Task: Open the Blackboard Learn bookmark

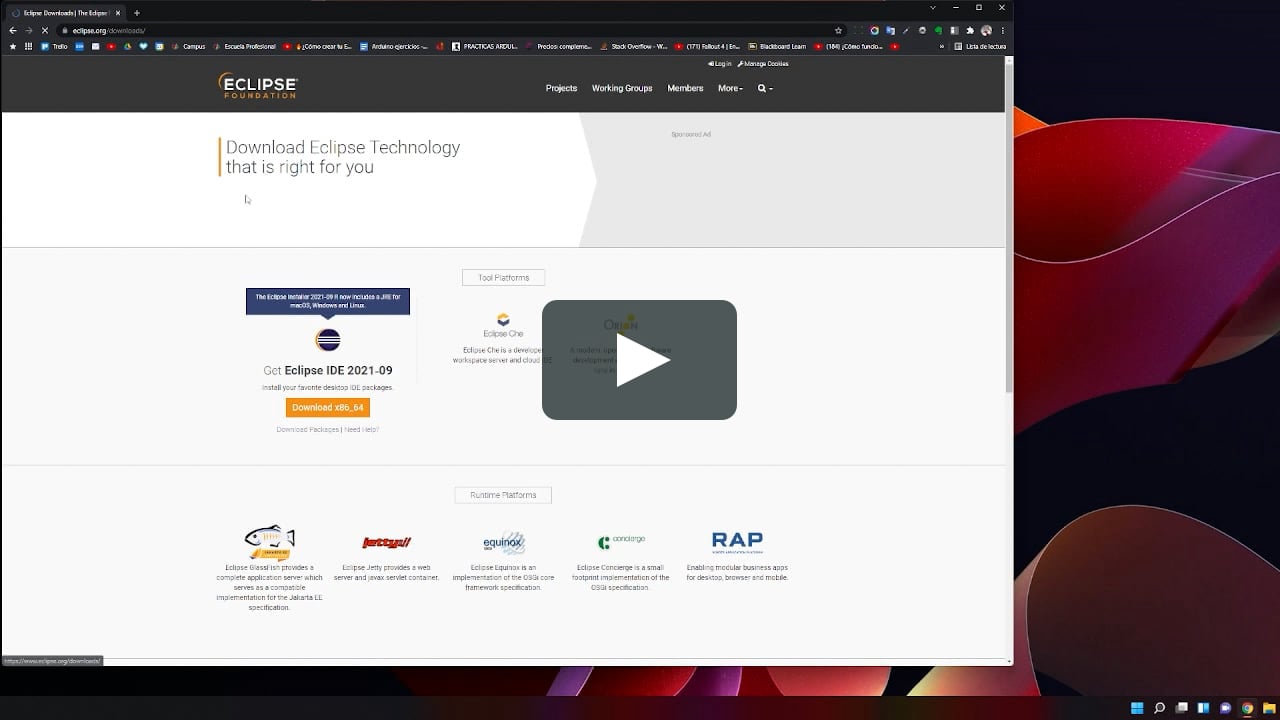Action: coord(777,47)
